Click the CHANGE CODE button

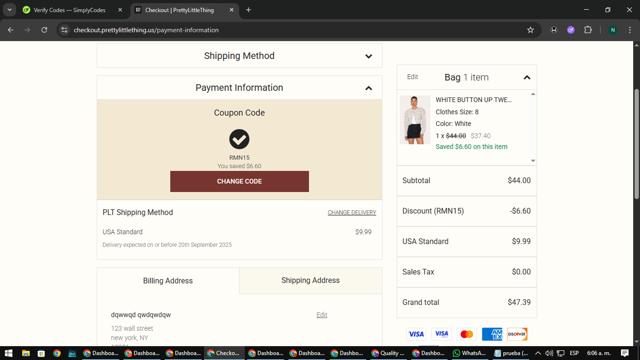point(239,181)
